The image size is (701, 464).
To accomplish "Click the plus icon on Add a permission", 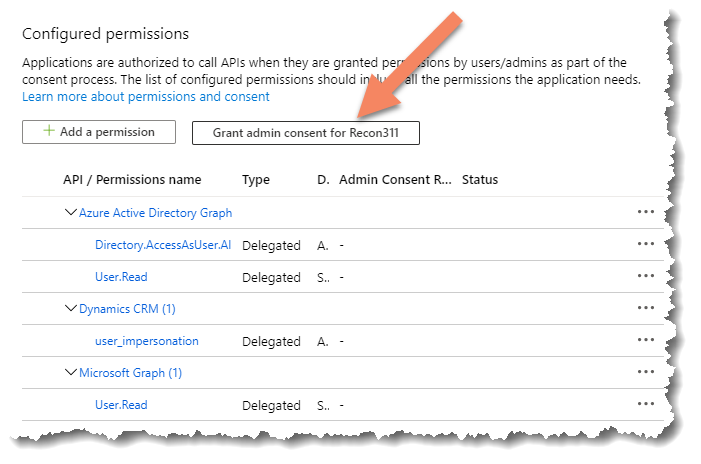I will pos(48,131).
